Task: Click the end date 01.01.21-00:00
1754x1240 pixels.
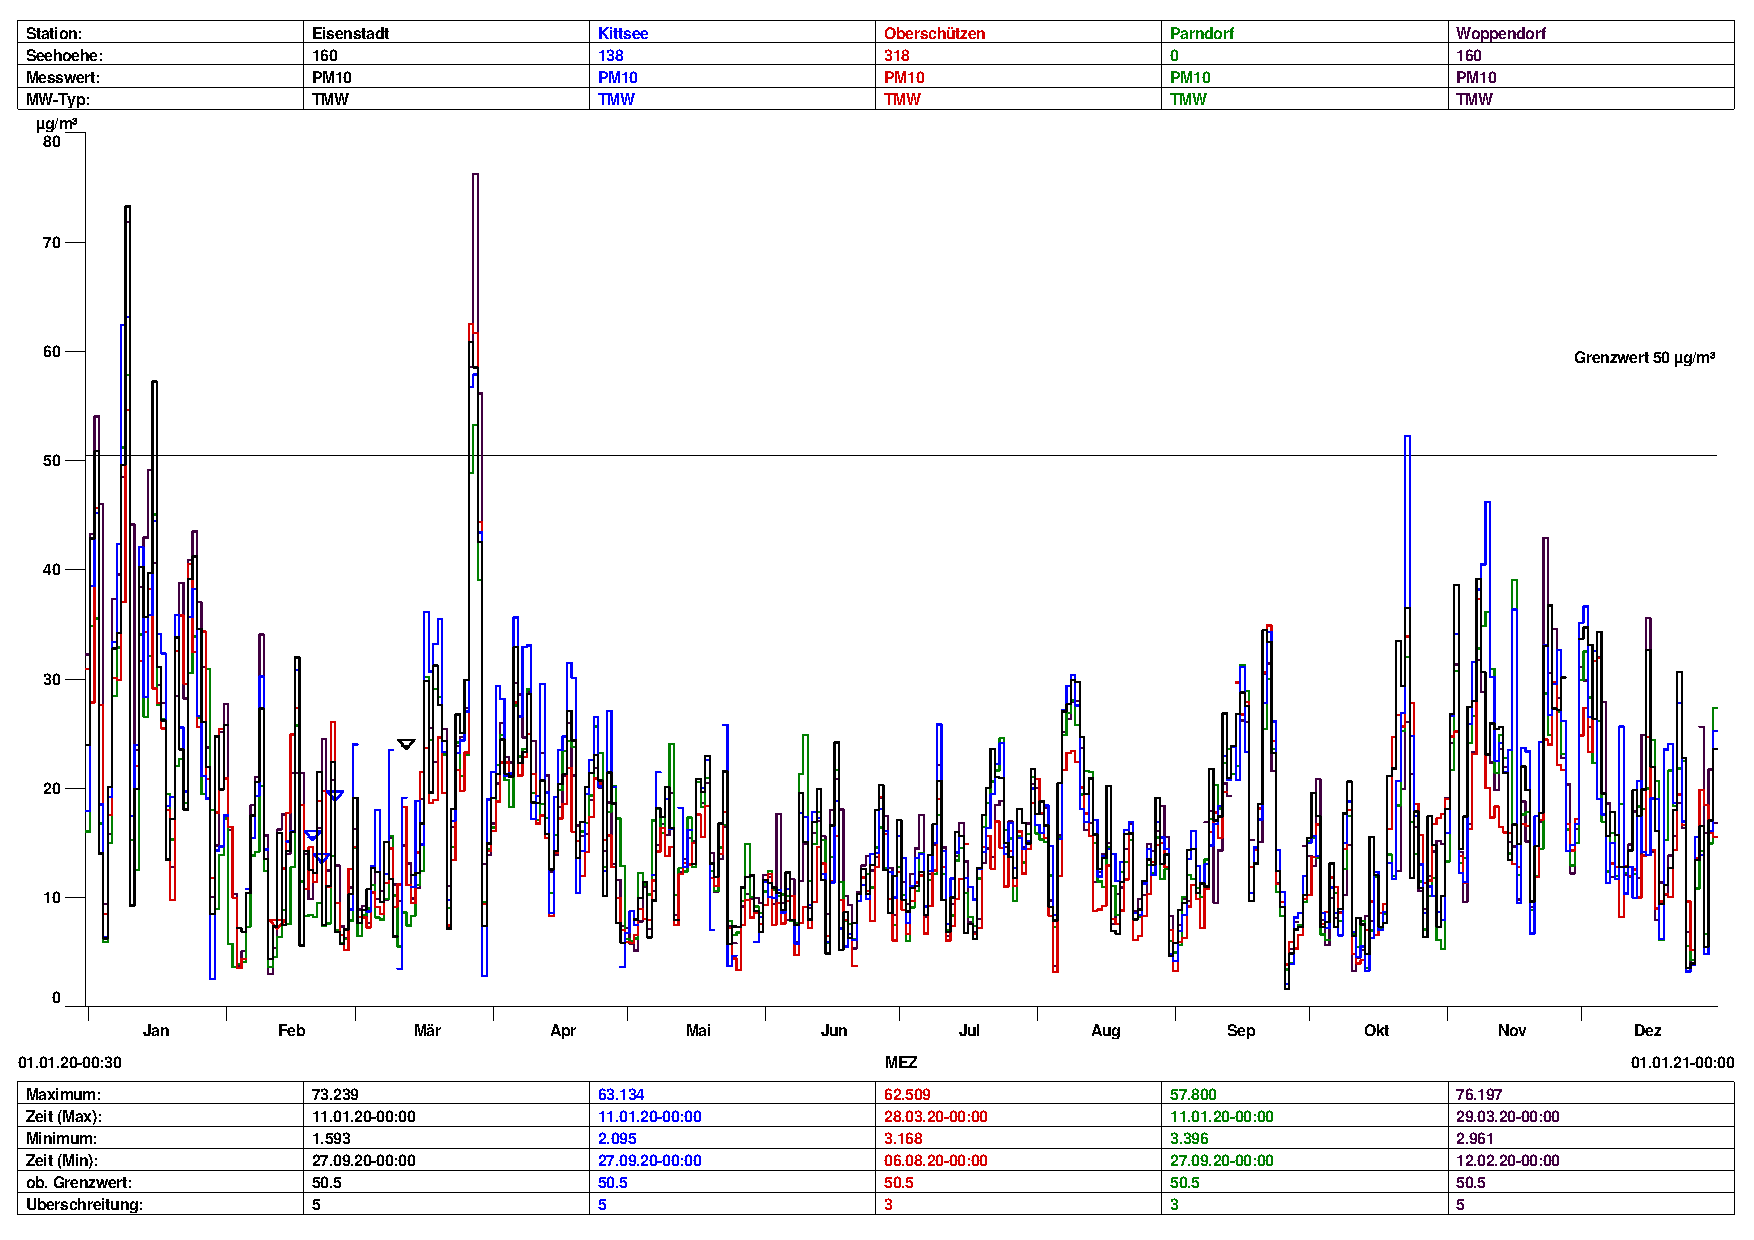Action: [x=1682, y=1062]
